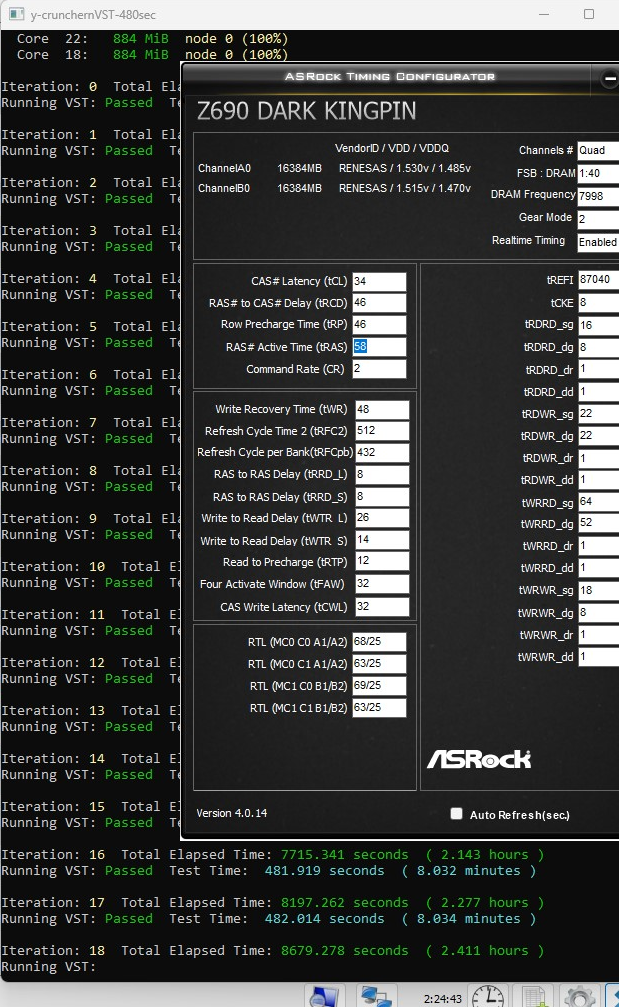The width and height of the screenshot is (619, 1007).
Task: Click the Row Precharge Time (tRP) field
Action: click(x=379, y=324)
